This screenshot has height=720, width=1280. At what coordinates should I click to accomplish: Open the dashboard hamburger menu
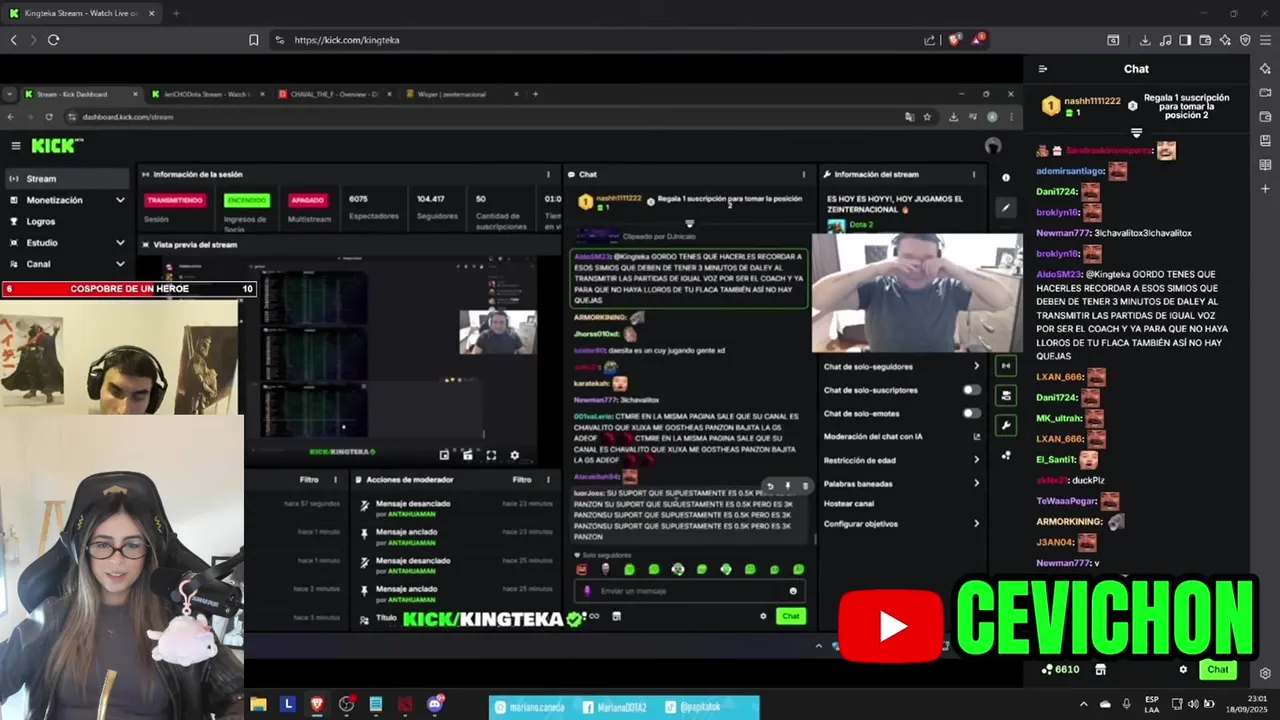(x=16, y=146)
